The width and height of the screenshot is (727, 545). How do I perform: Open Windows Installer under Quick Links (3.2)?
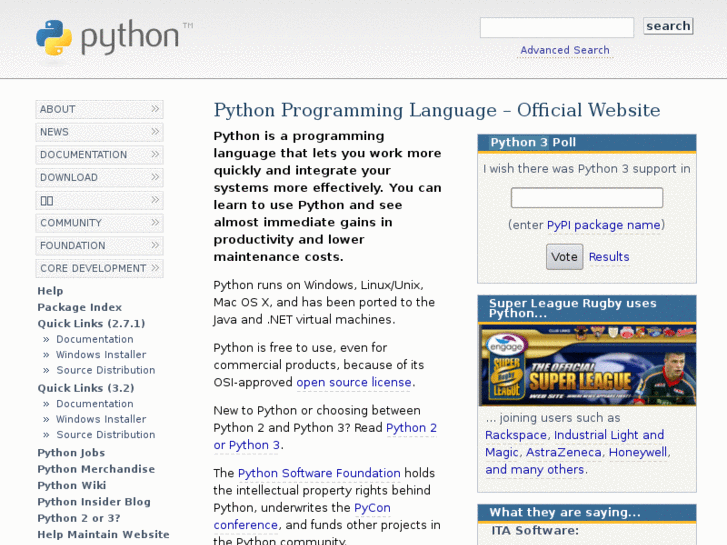(x=101, y=419)
